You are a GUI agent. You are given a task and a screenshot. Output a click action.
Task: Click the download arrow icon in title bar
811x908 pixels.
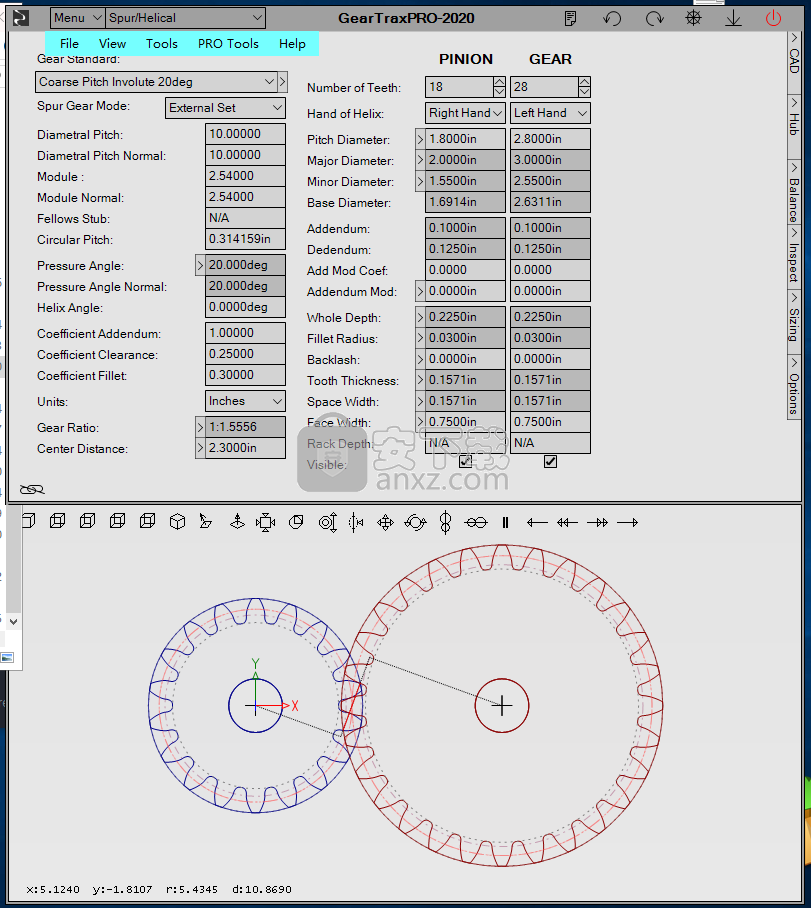733,19
